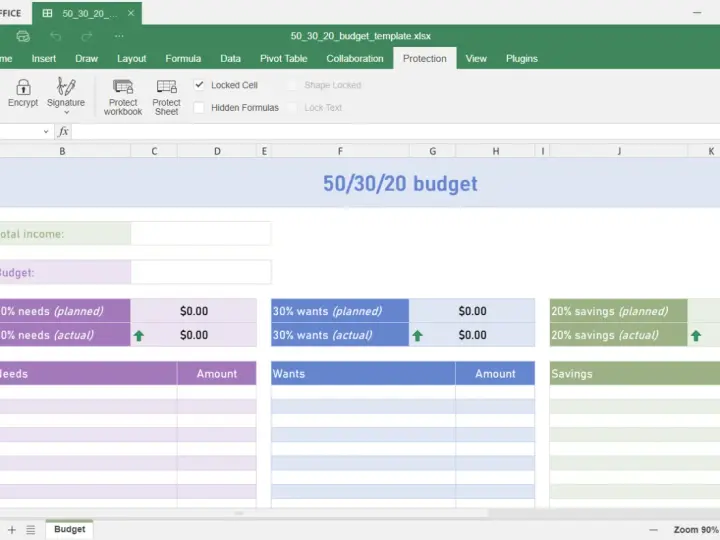Expand the Signature dropdown arrow
This screenshot has height=540, width=720.
(66, 112)
